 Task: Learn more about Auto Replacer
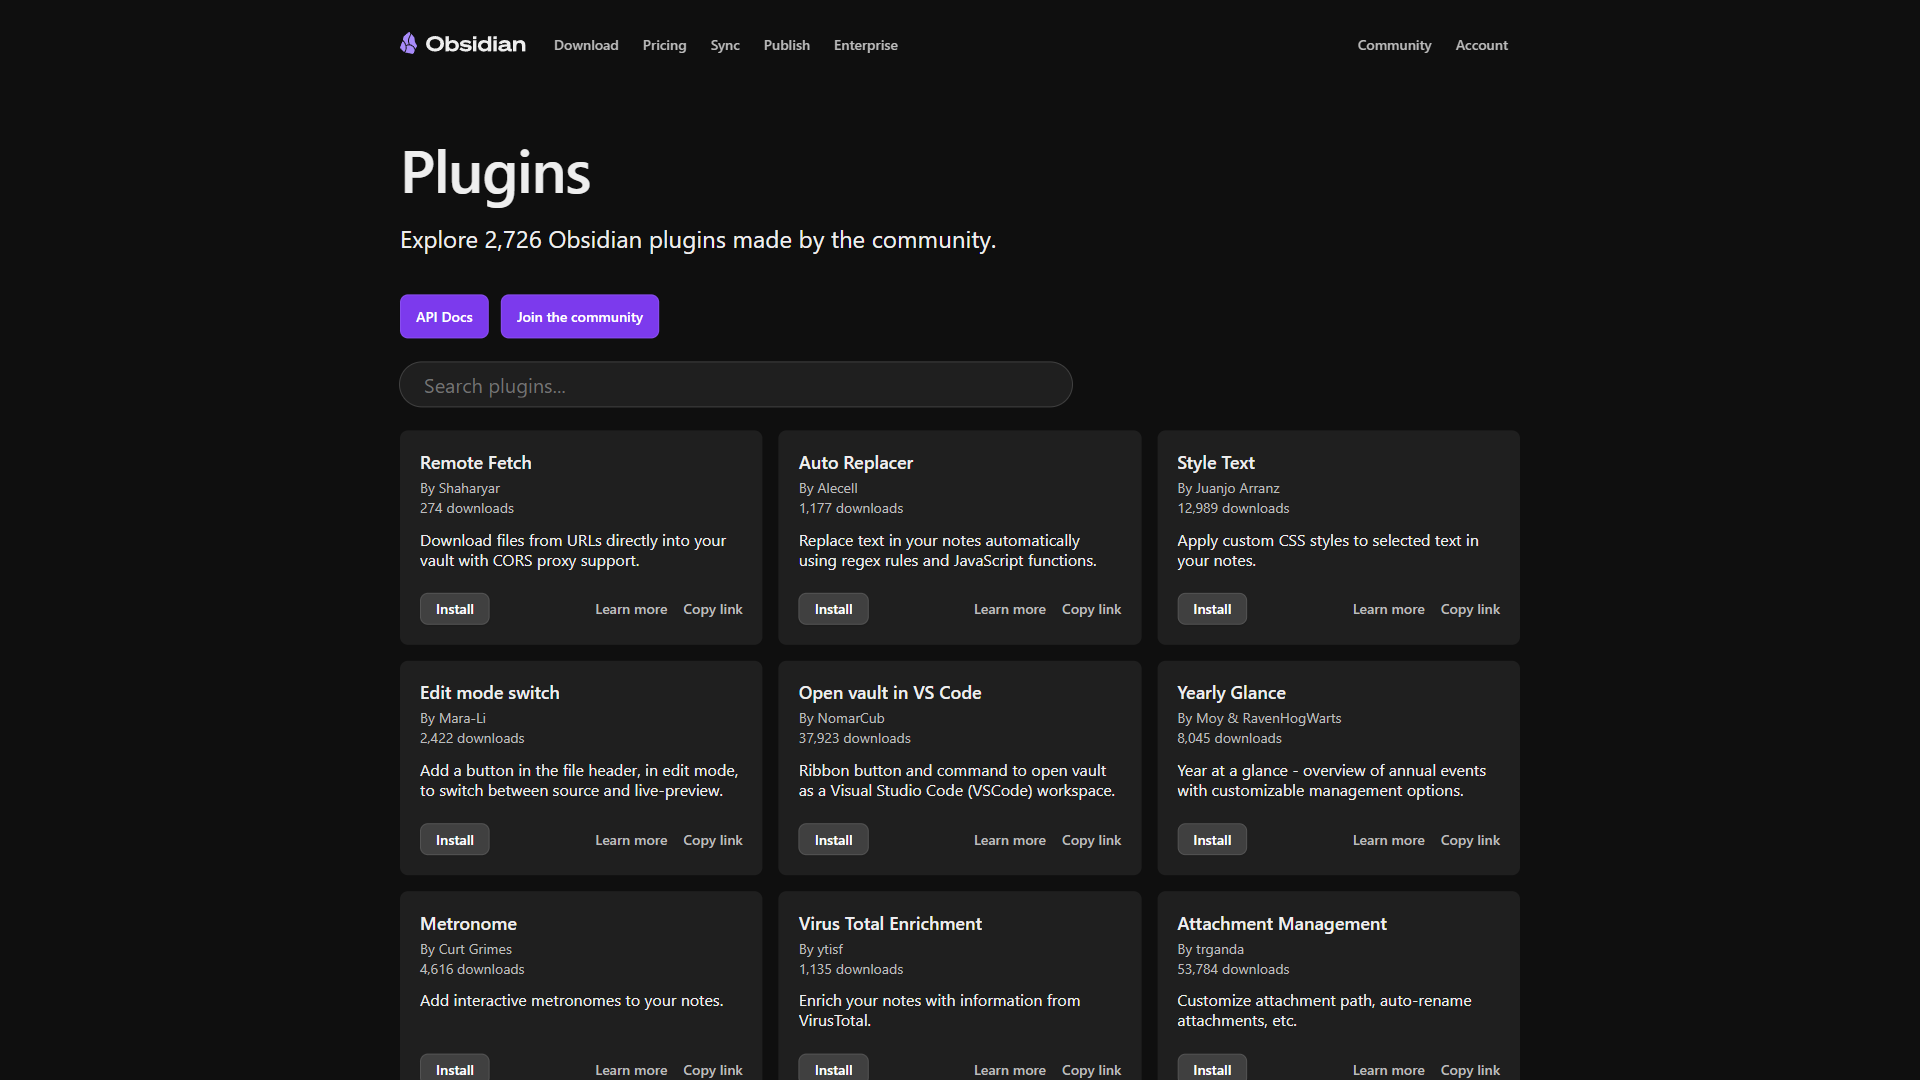(1010, 609)
